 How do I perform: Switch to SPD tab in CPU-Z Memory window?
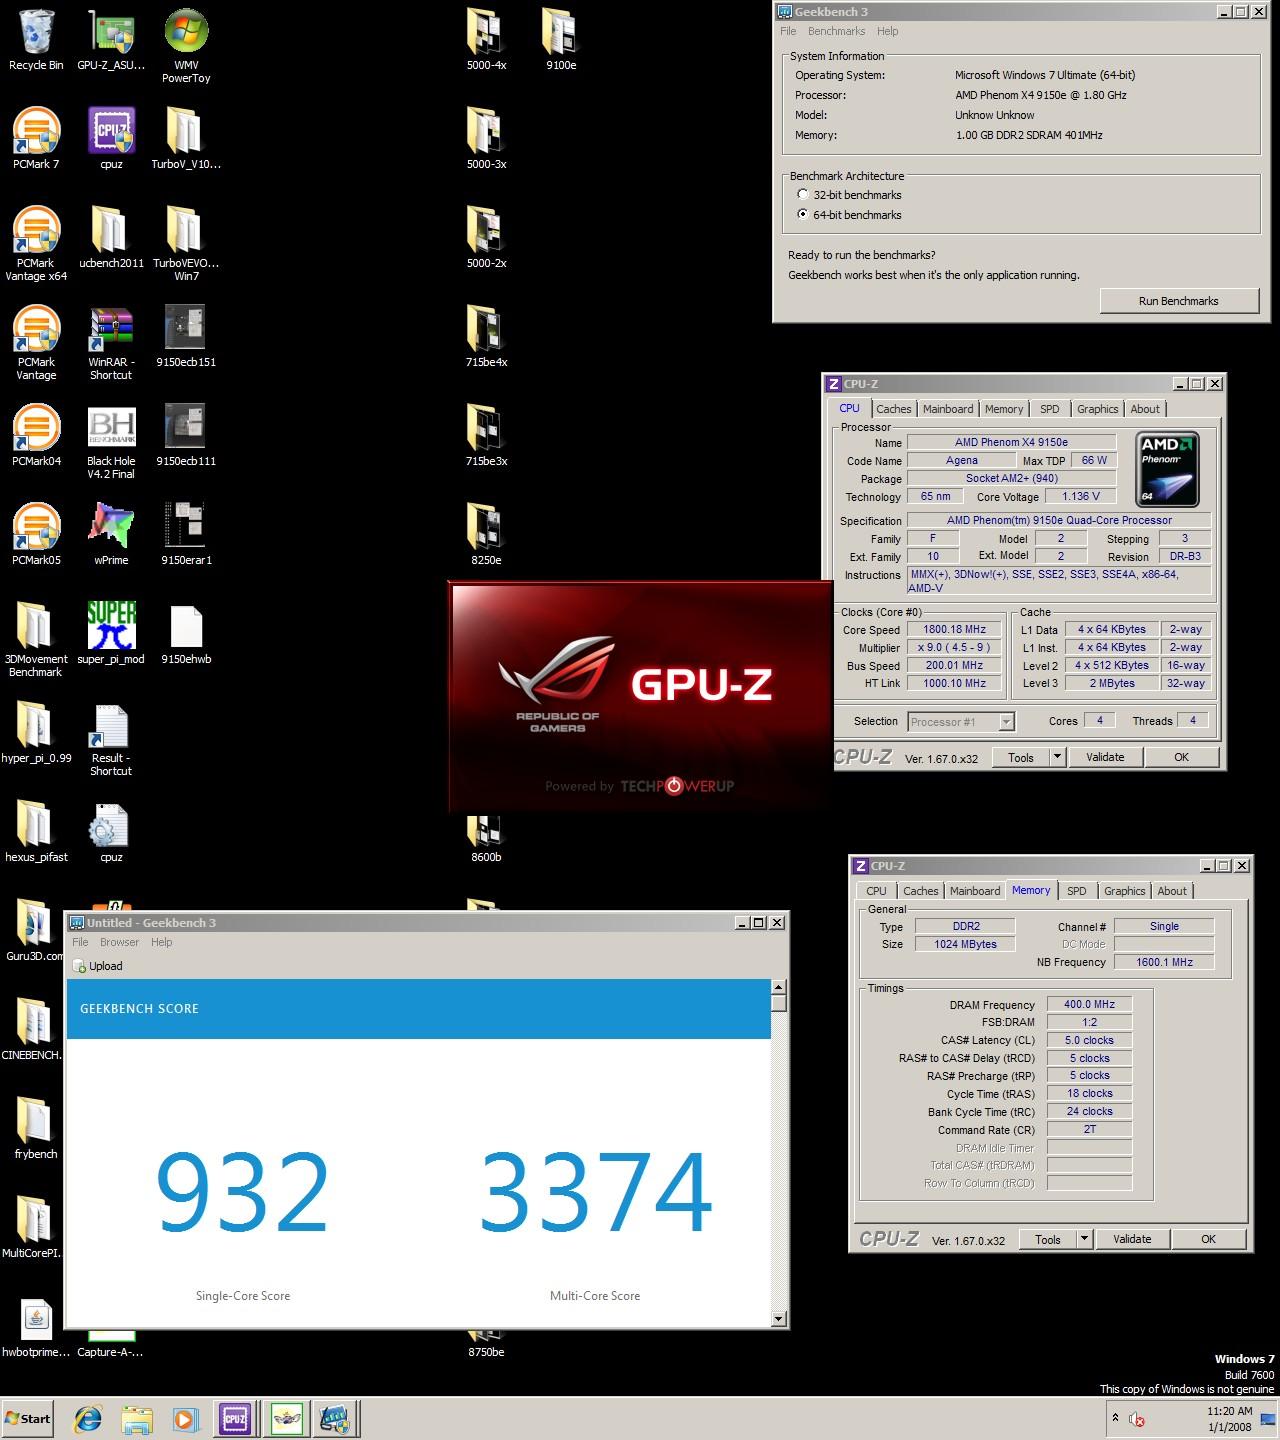coord(1077,891)
